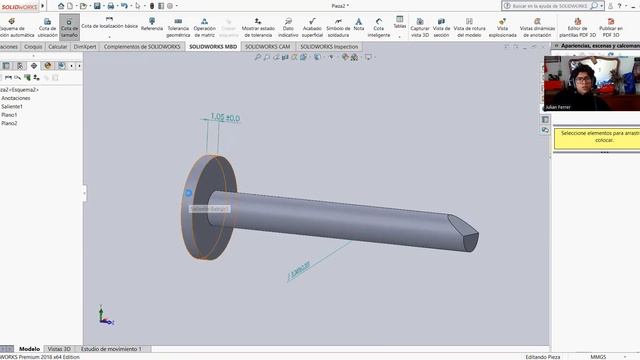The height and width of the screenshot is (360, 640).
Task: Create a new document with the New icon
Action: [70, 6]
